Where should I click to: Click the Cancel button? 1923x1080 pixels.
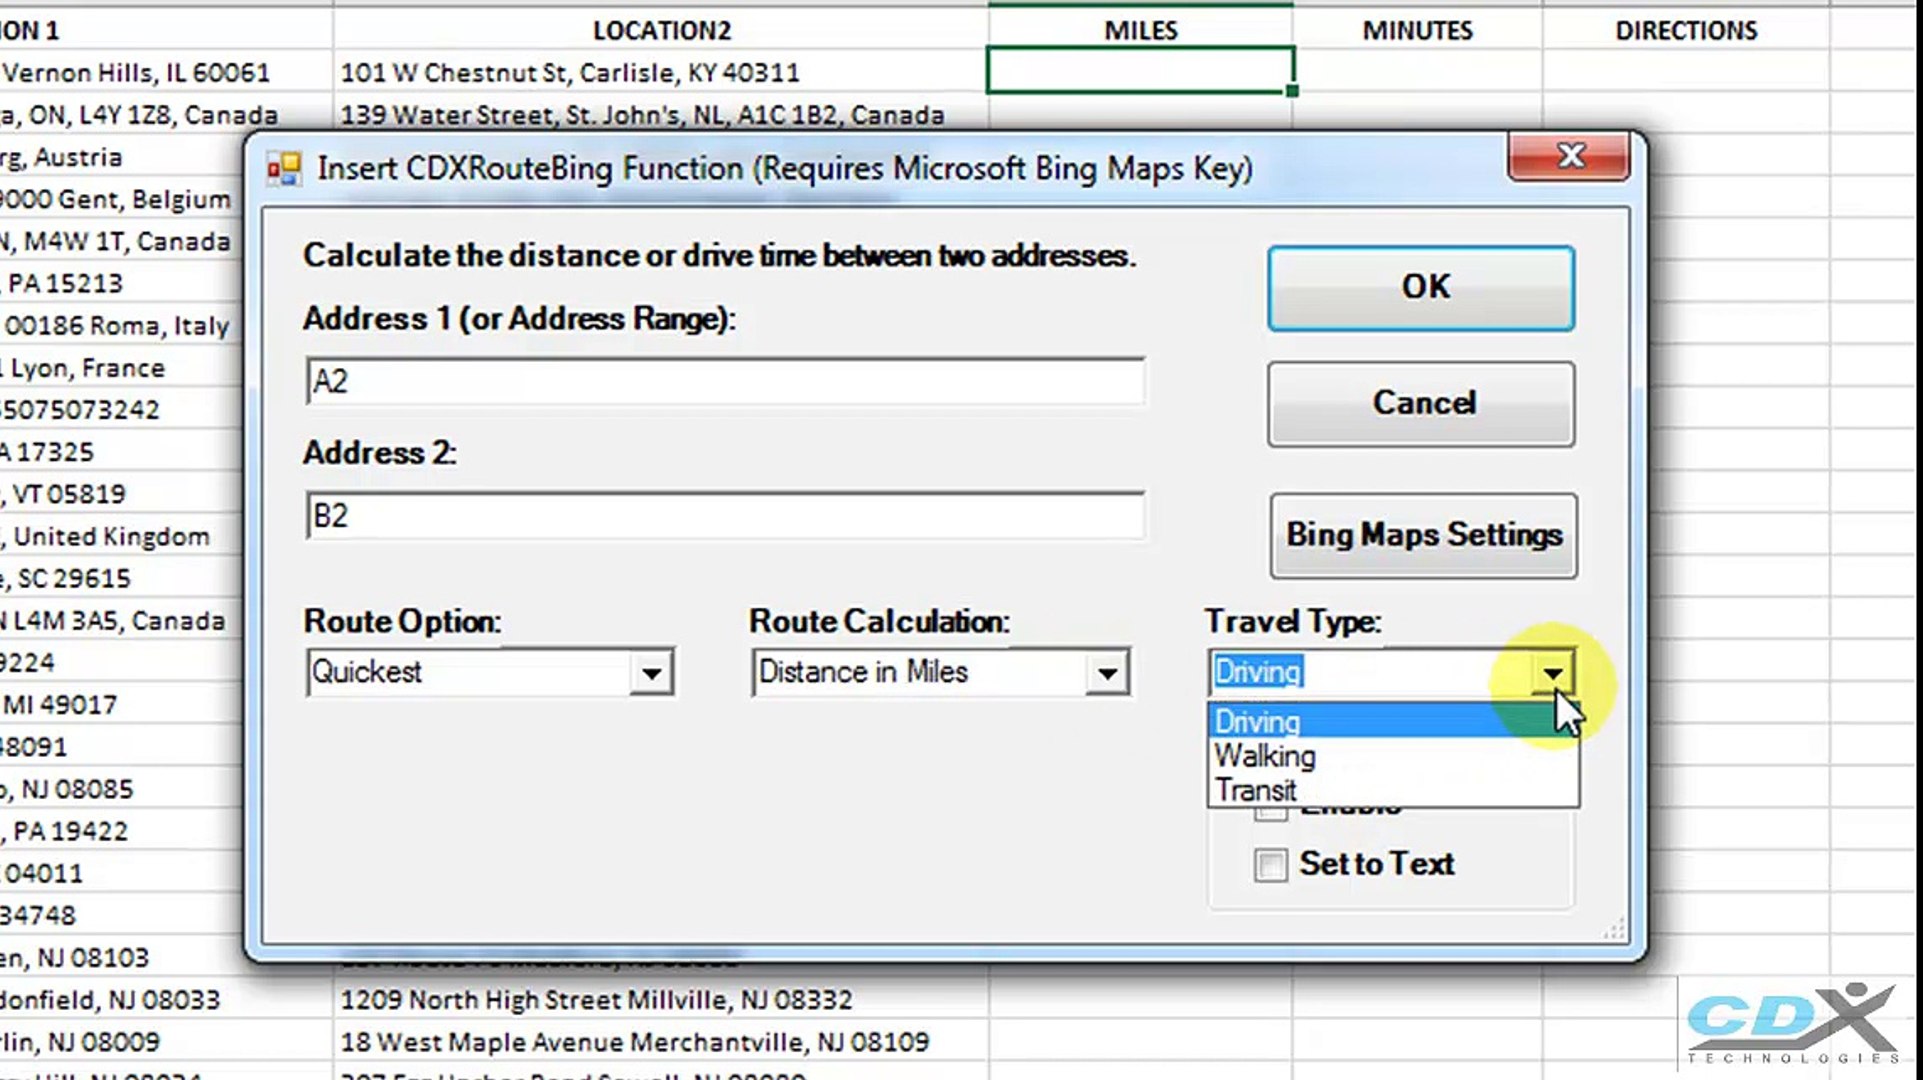(1420, 403)
